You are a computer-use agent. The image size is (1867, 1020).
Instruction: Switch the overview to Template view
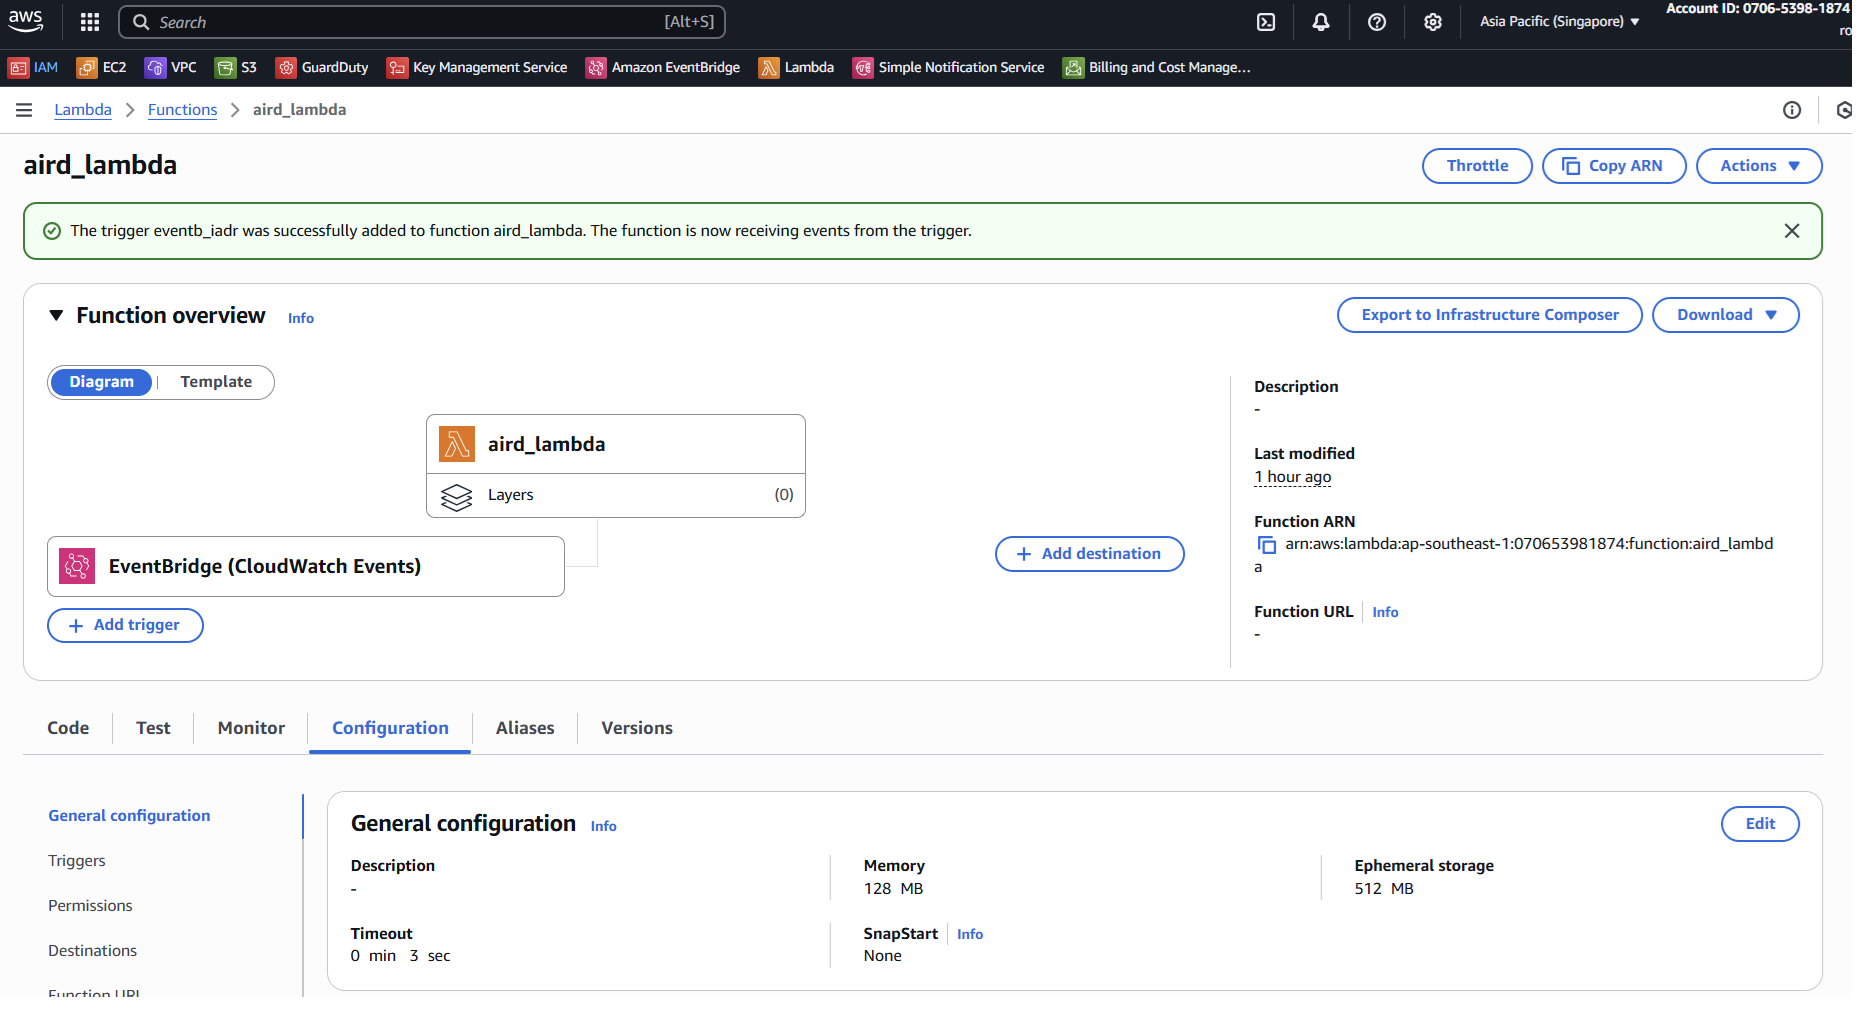216,382
